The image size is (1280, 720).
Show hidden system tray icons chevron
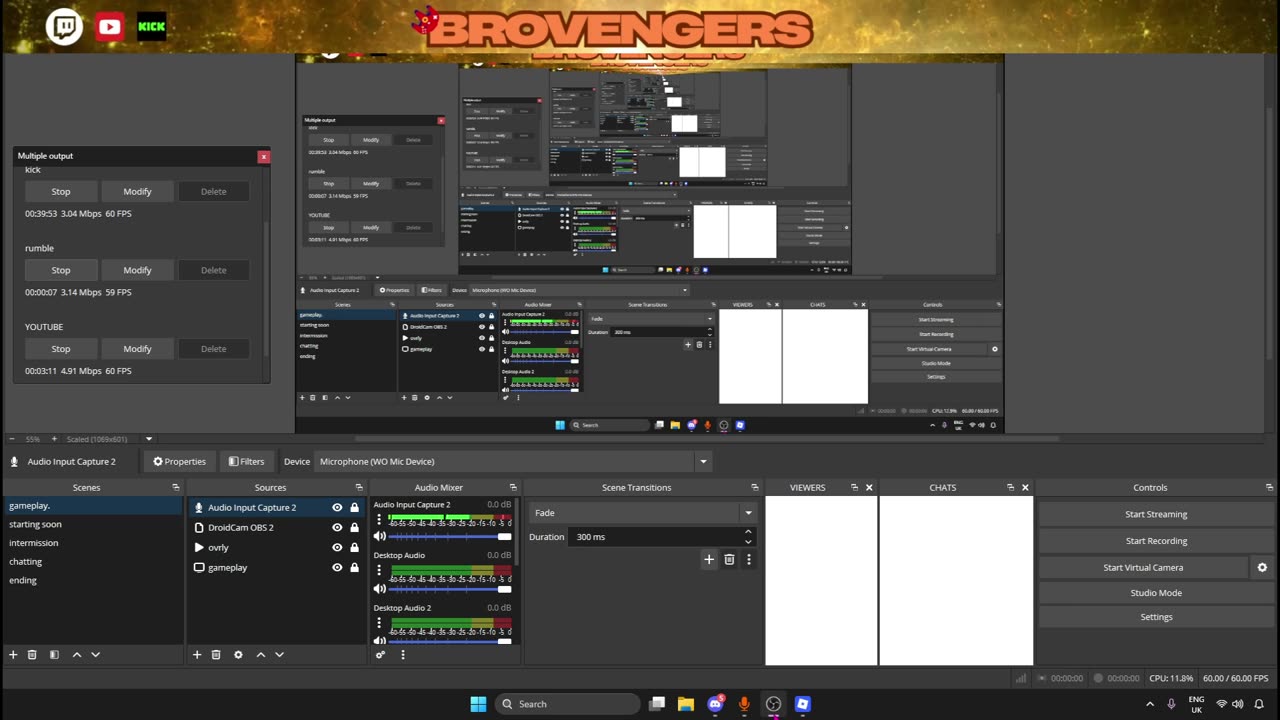point(1150,704)
